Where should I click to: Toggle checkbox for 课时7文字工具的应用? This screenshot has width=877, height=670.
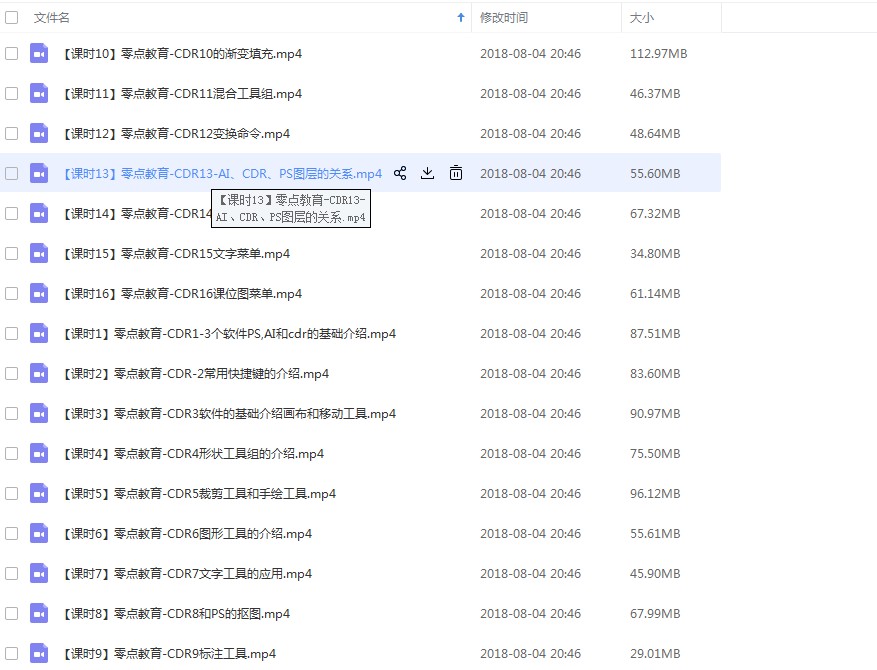click(12, 573)
